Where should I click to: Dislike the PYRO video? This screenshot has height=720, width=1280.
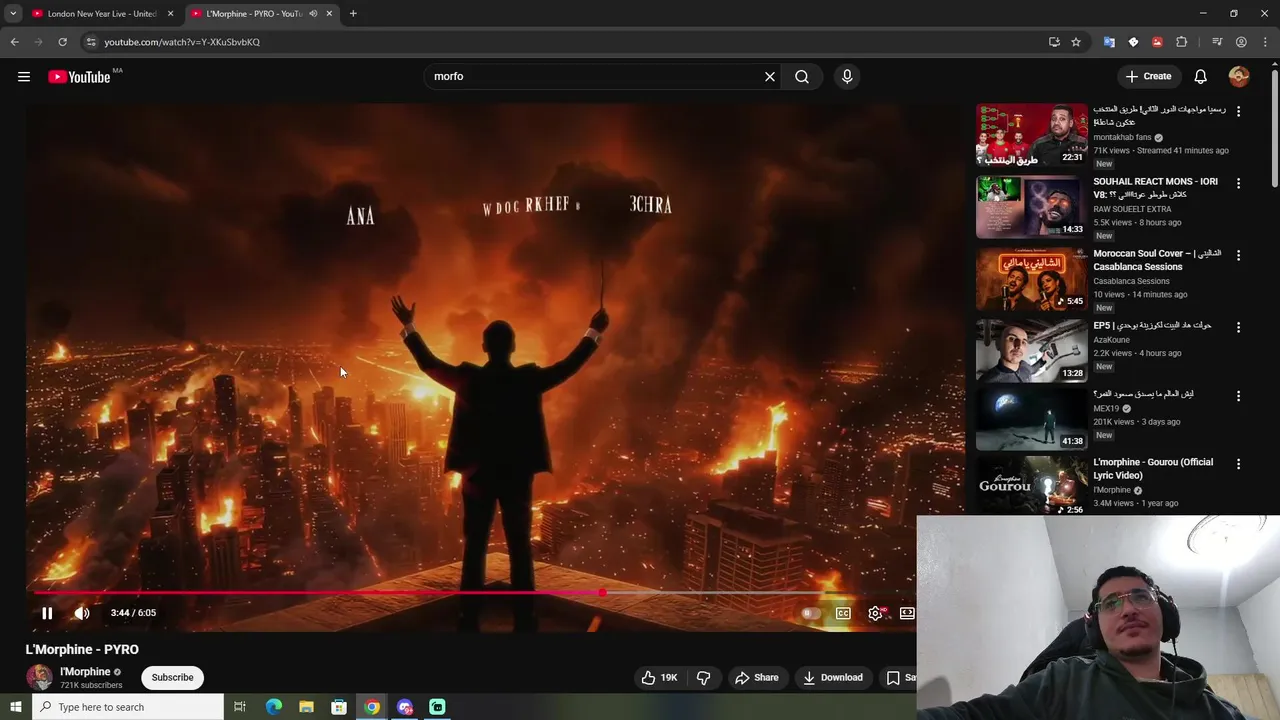coord(703,678)
